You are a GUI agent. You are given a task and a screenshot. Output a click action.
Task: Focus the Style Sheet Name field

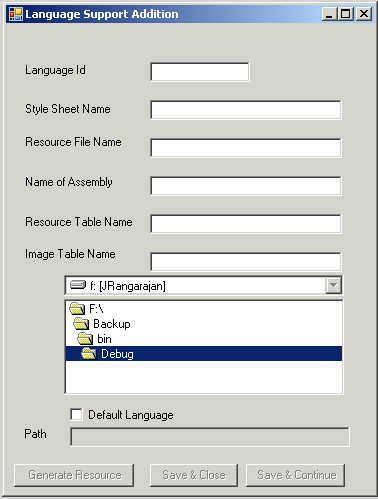pos(246,110)
